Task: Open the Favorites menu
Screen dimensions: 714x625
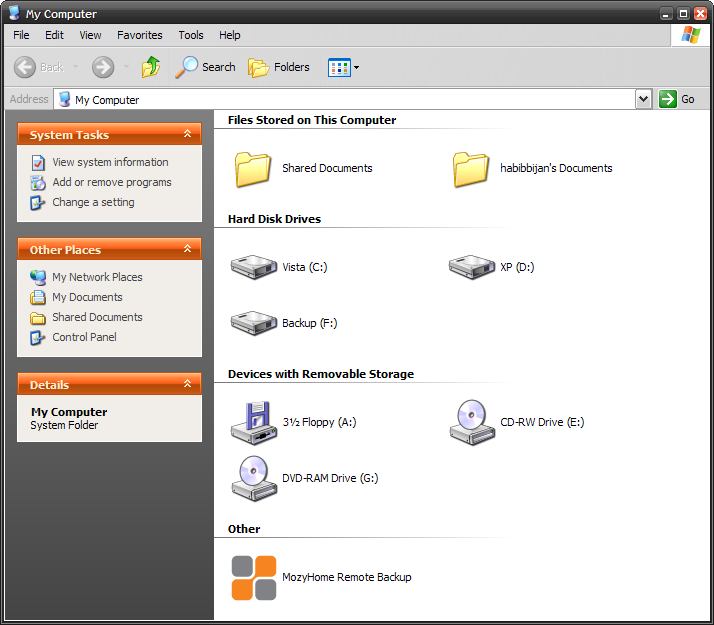Action: (139, 35)
